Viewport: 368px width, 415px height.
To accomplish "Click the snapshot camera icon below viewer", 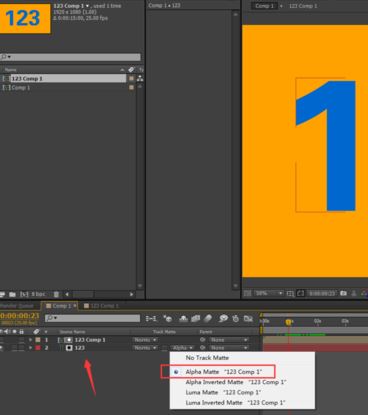I will 343,293.
